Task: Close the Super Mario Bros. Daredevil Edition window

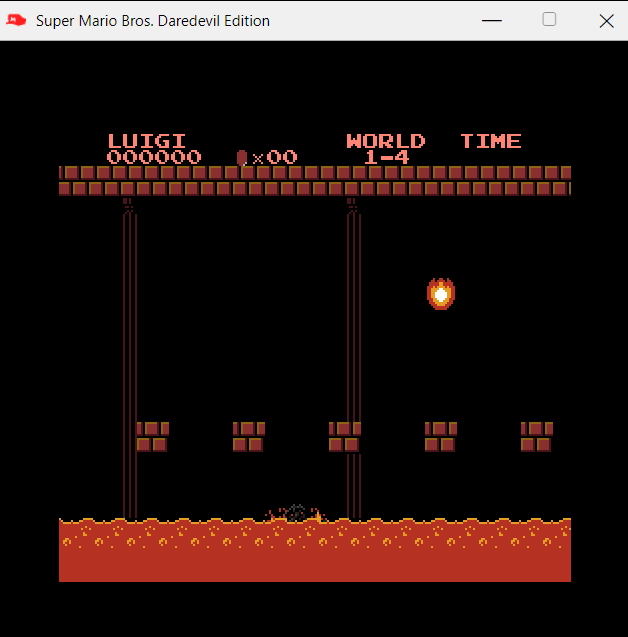Action: (606, 21)
